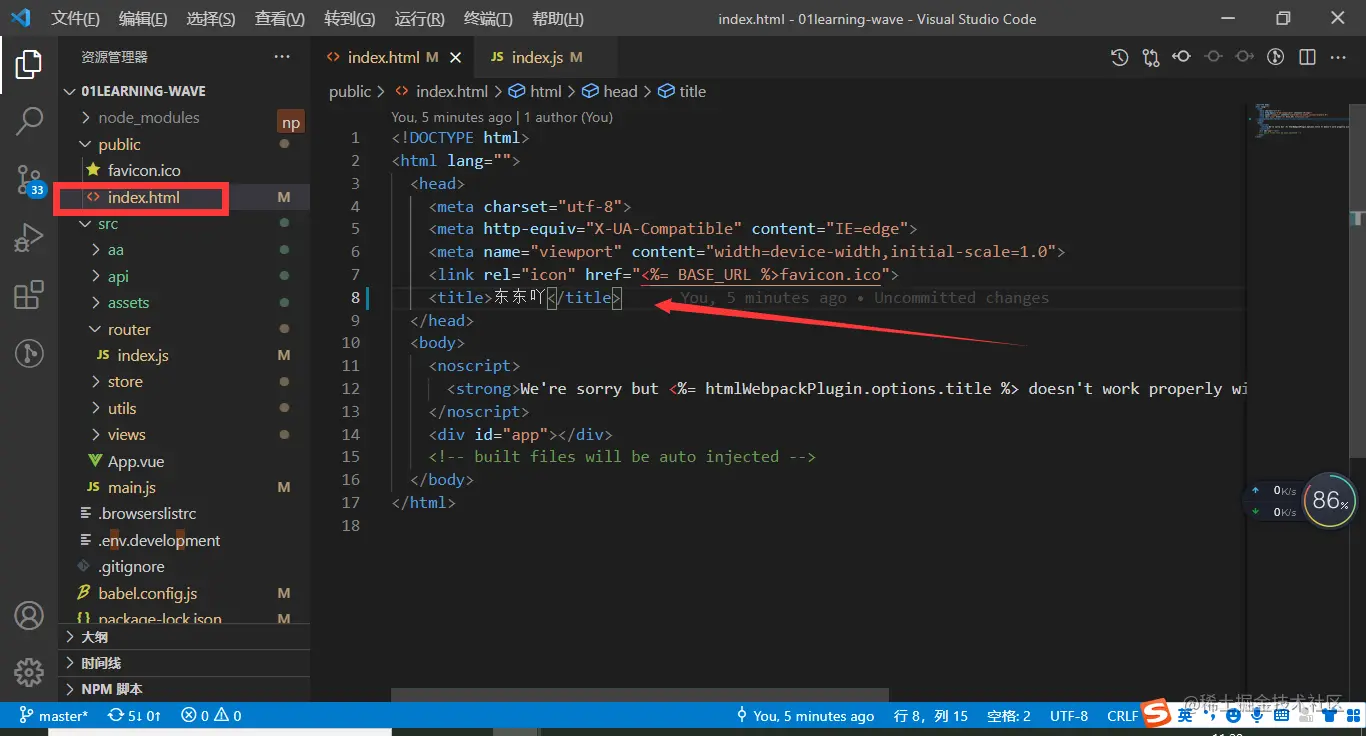Click the VS Code logo in title bar
1366x736 pixels.
[21, 18]
